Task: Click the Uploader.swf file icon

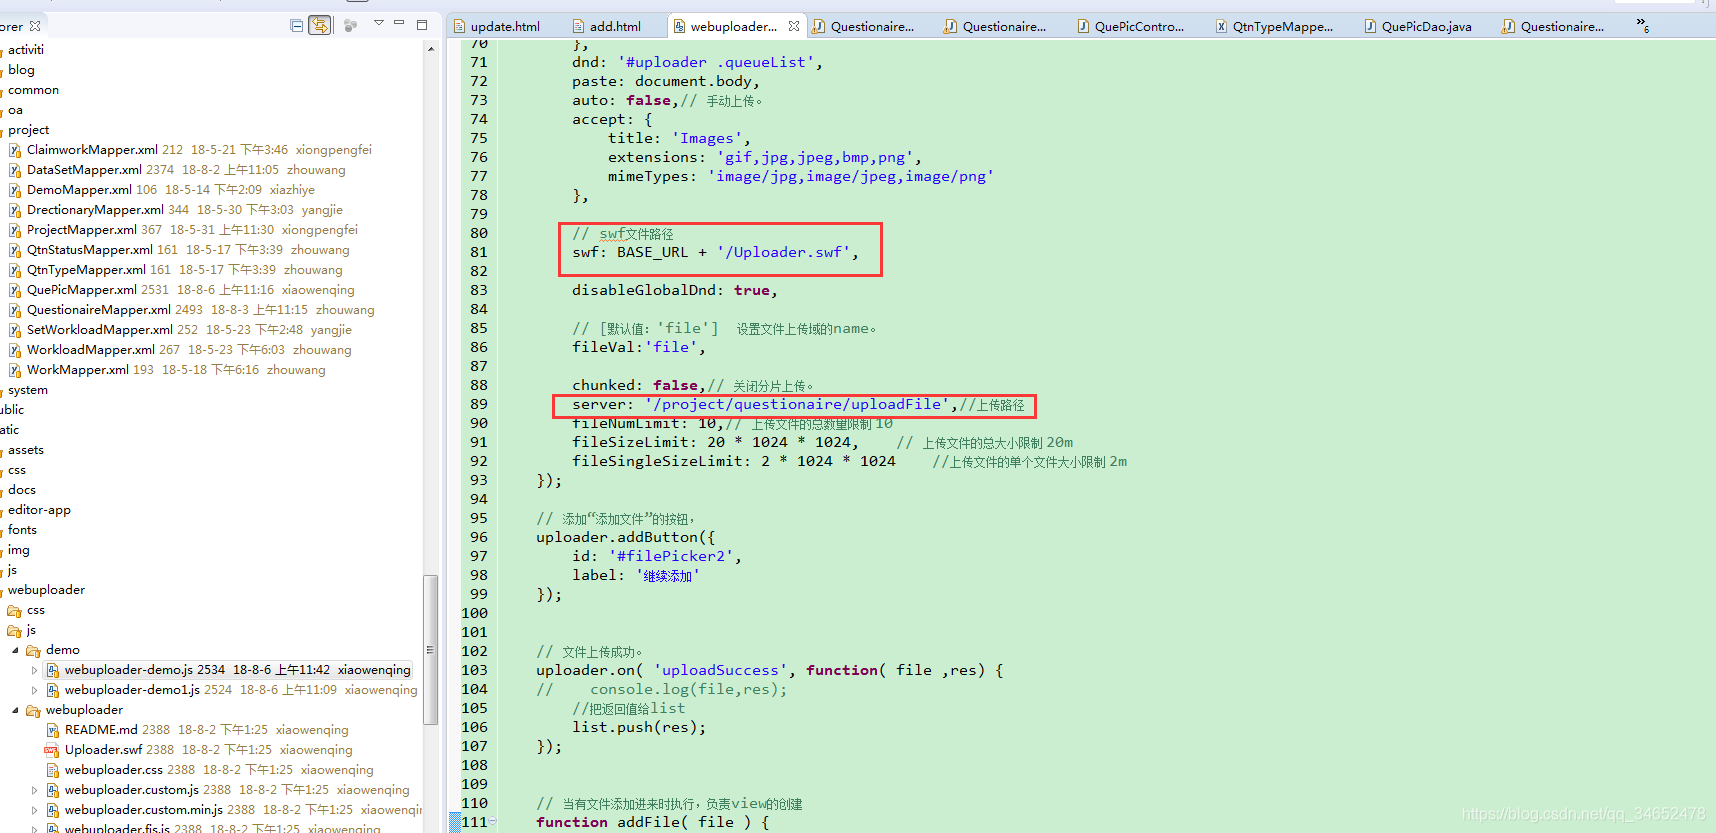Action: 52,750
